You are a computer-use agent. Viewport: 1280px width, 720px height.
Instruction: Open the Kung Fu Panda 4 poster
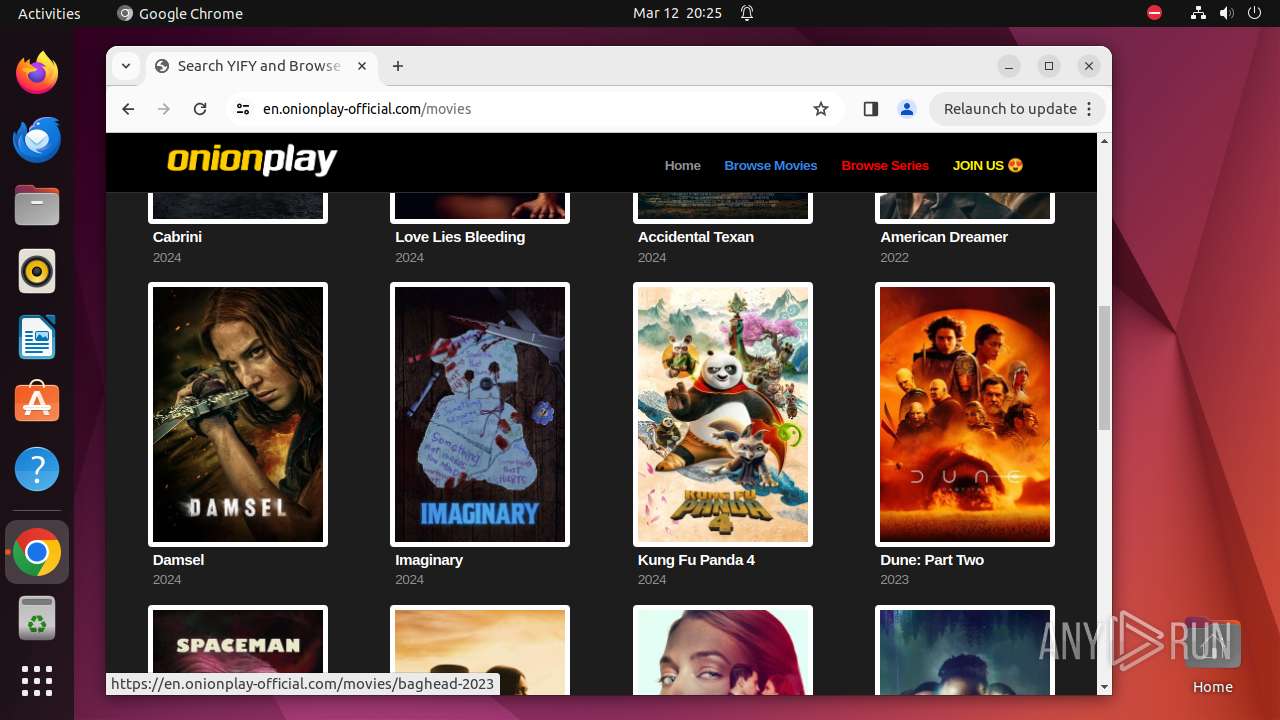click(723, 414)
